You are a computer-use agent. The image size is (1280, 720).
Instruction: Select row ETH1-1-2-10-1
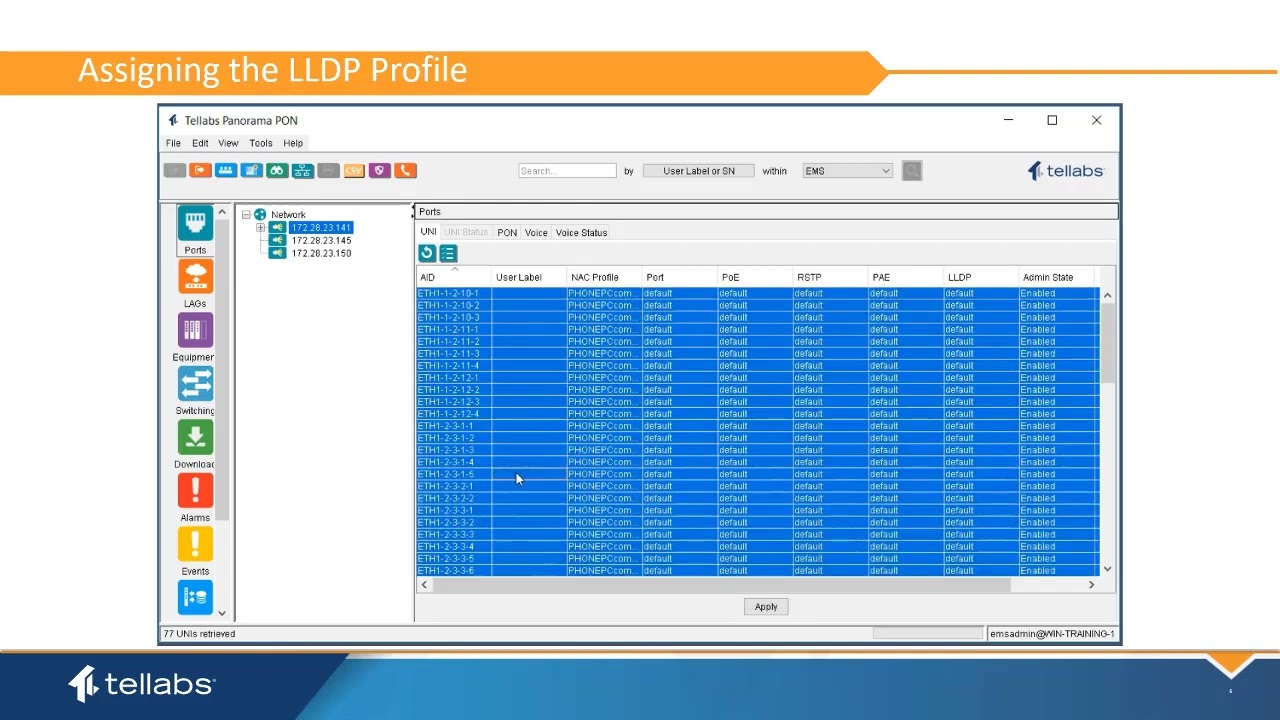point(757,293)
